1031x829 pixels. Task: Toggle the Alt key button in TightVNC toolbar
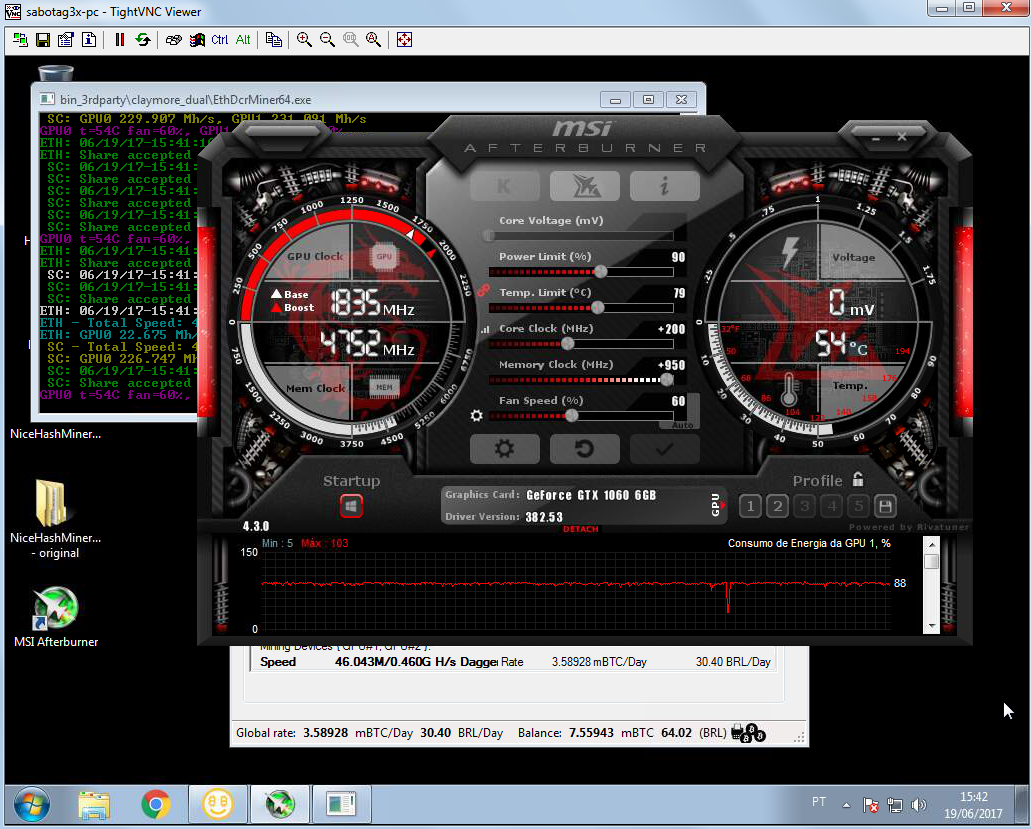(243, 40)
